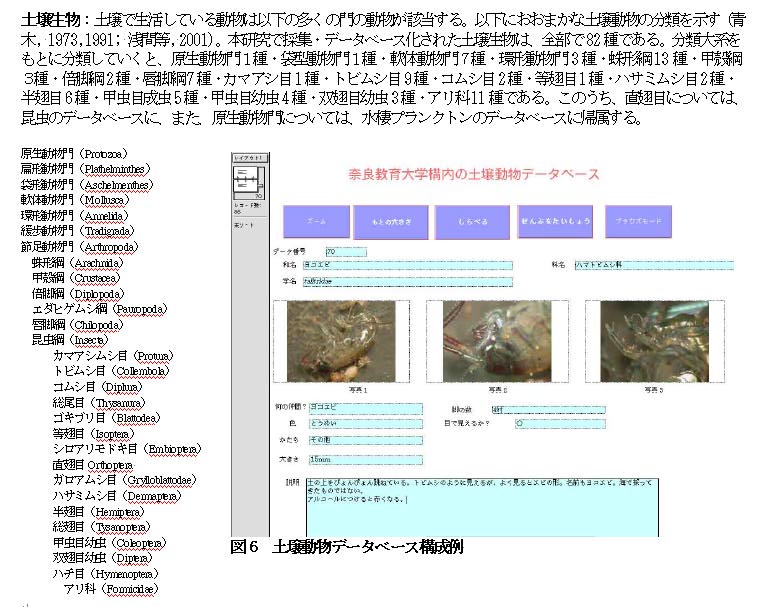Click the 大きさ field showing 15mm
The width and height of the screenshot is (773, 607).
tap(365, 460)
